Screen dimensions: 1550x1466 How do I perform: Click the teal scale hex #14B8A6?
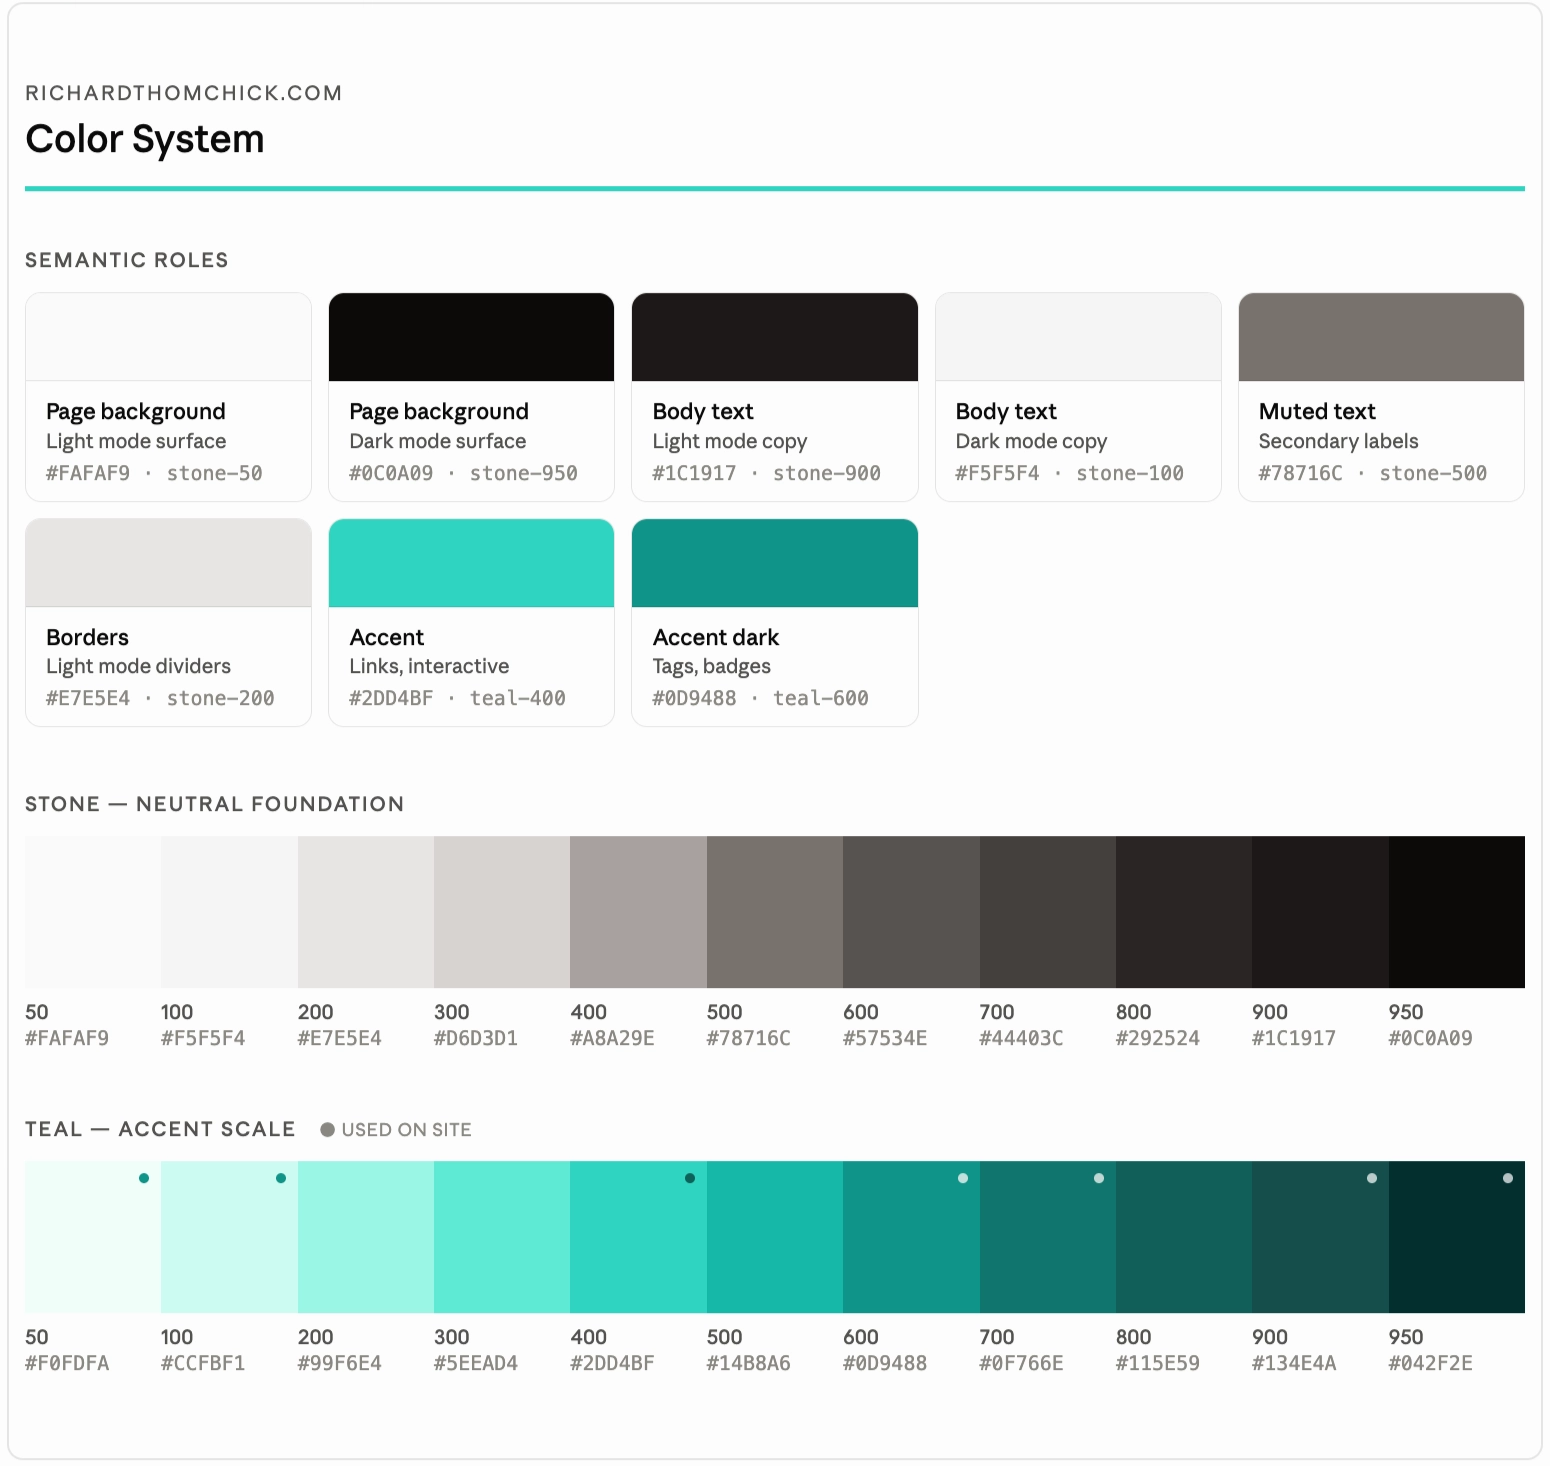click(x=749, y=1363)
